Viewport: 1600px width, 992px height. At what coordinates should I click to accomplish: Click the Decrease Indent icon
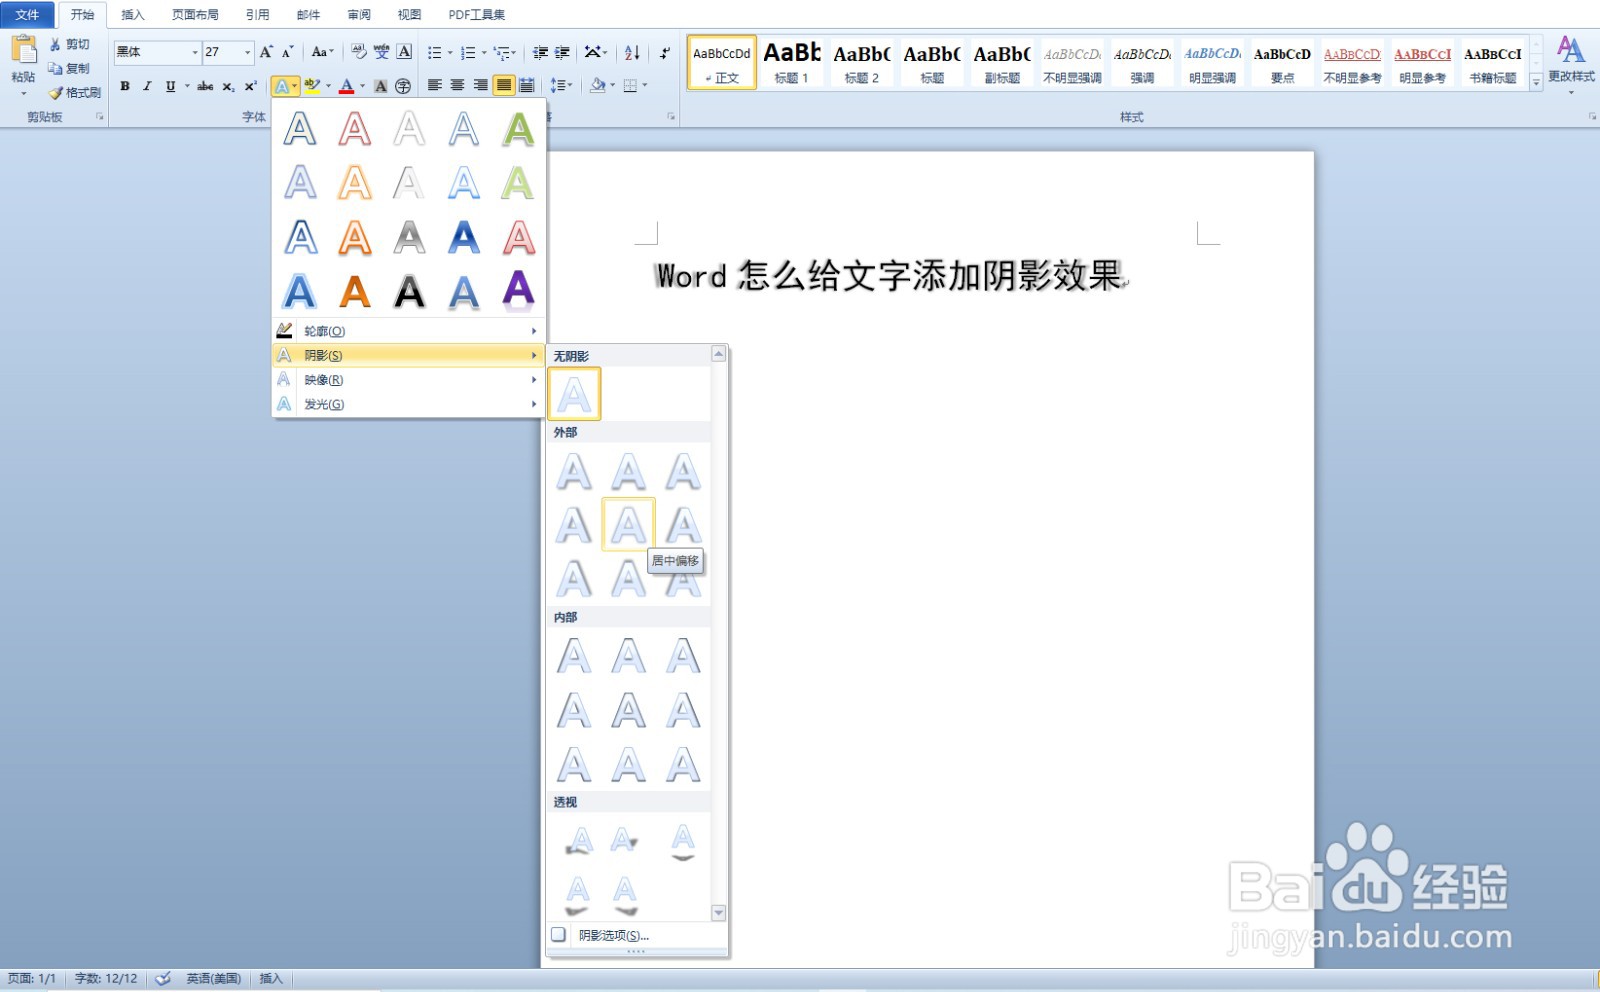[x=540, y=52]
